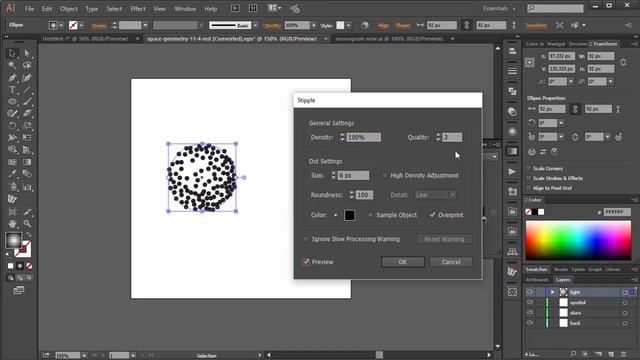Choose the Line Segment tool
Viewport: 640px width, 360px height.
click(27, 89)
